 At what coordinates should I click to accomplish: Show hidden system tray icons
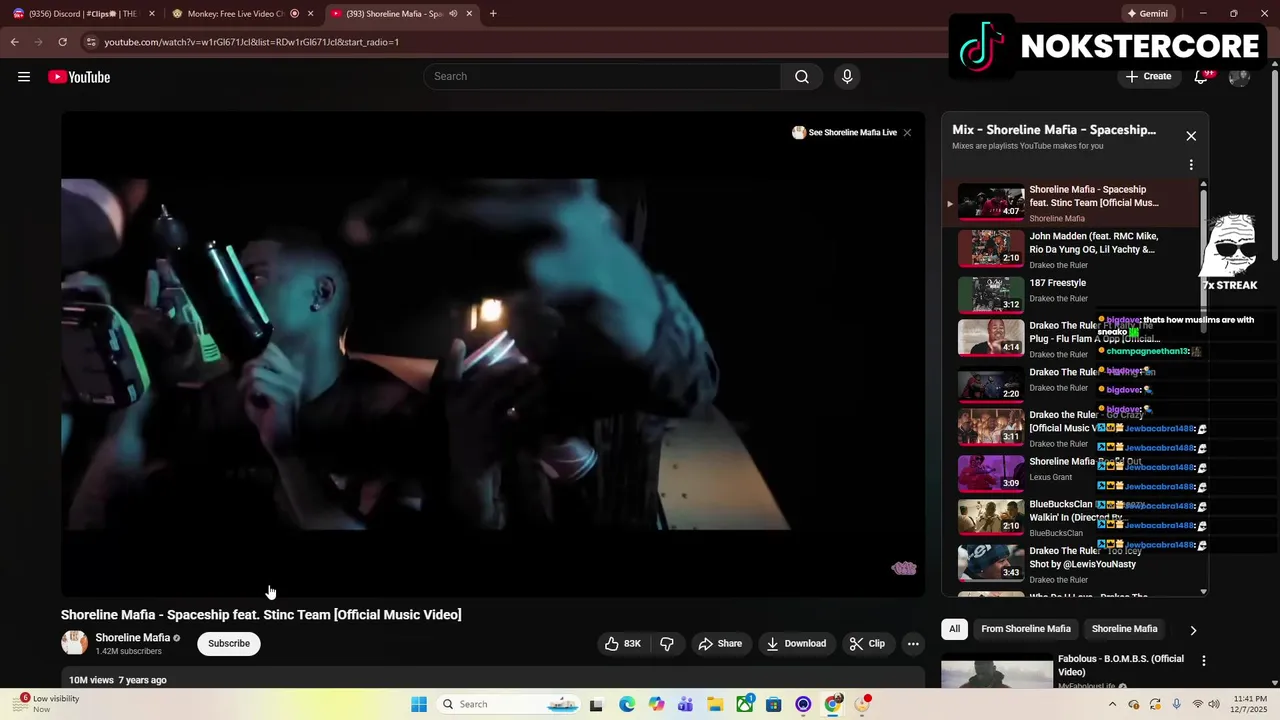(x=1112, y=704)
